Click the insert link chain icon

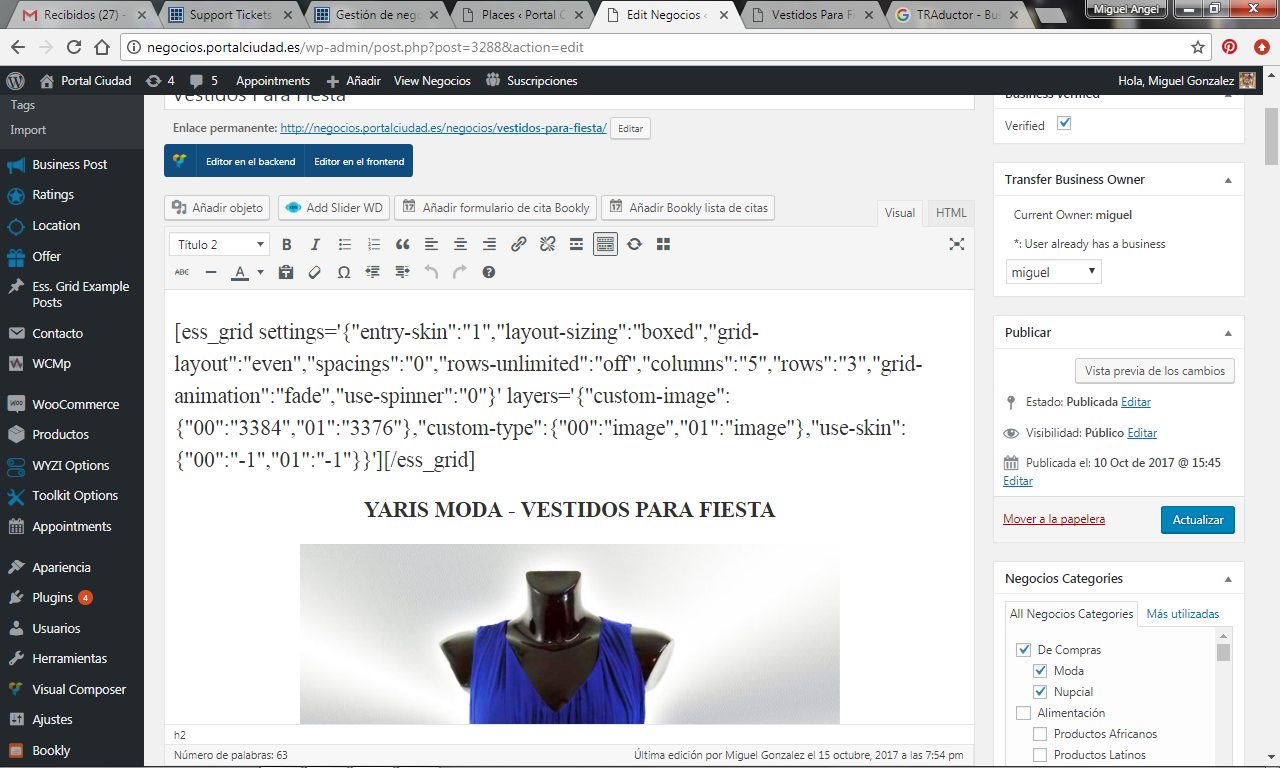[x=518, y=245]
